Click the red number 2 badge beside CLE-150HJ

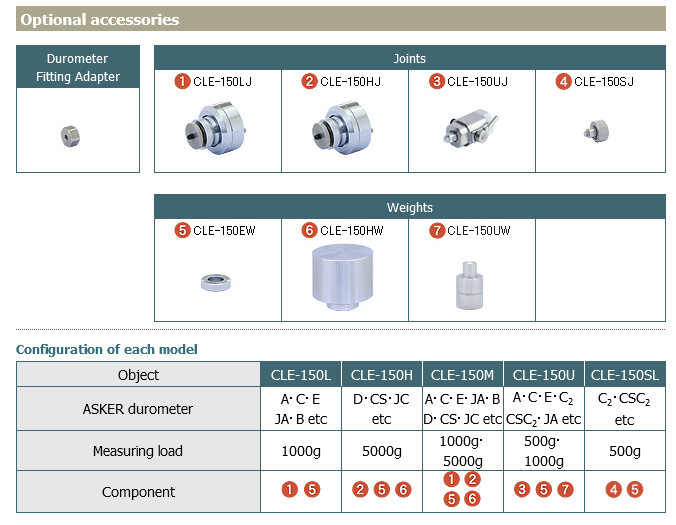(310, 82)
